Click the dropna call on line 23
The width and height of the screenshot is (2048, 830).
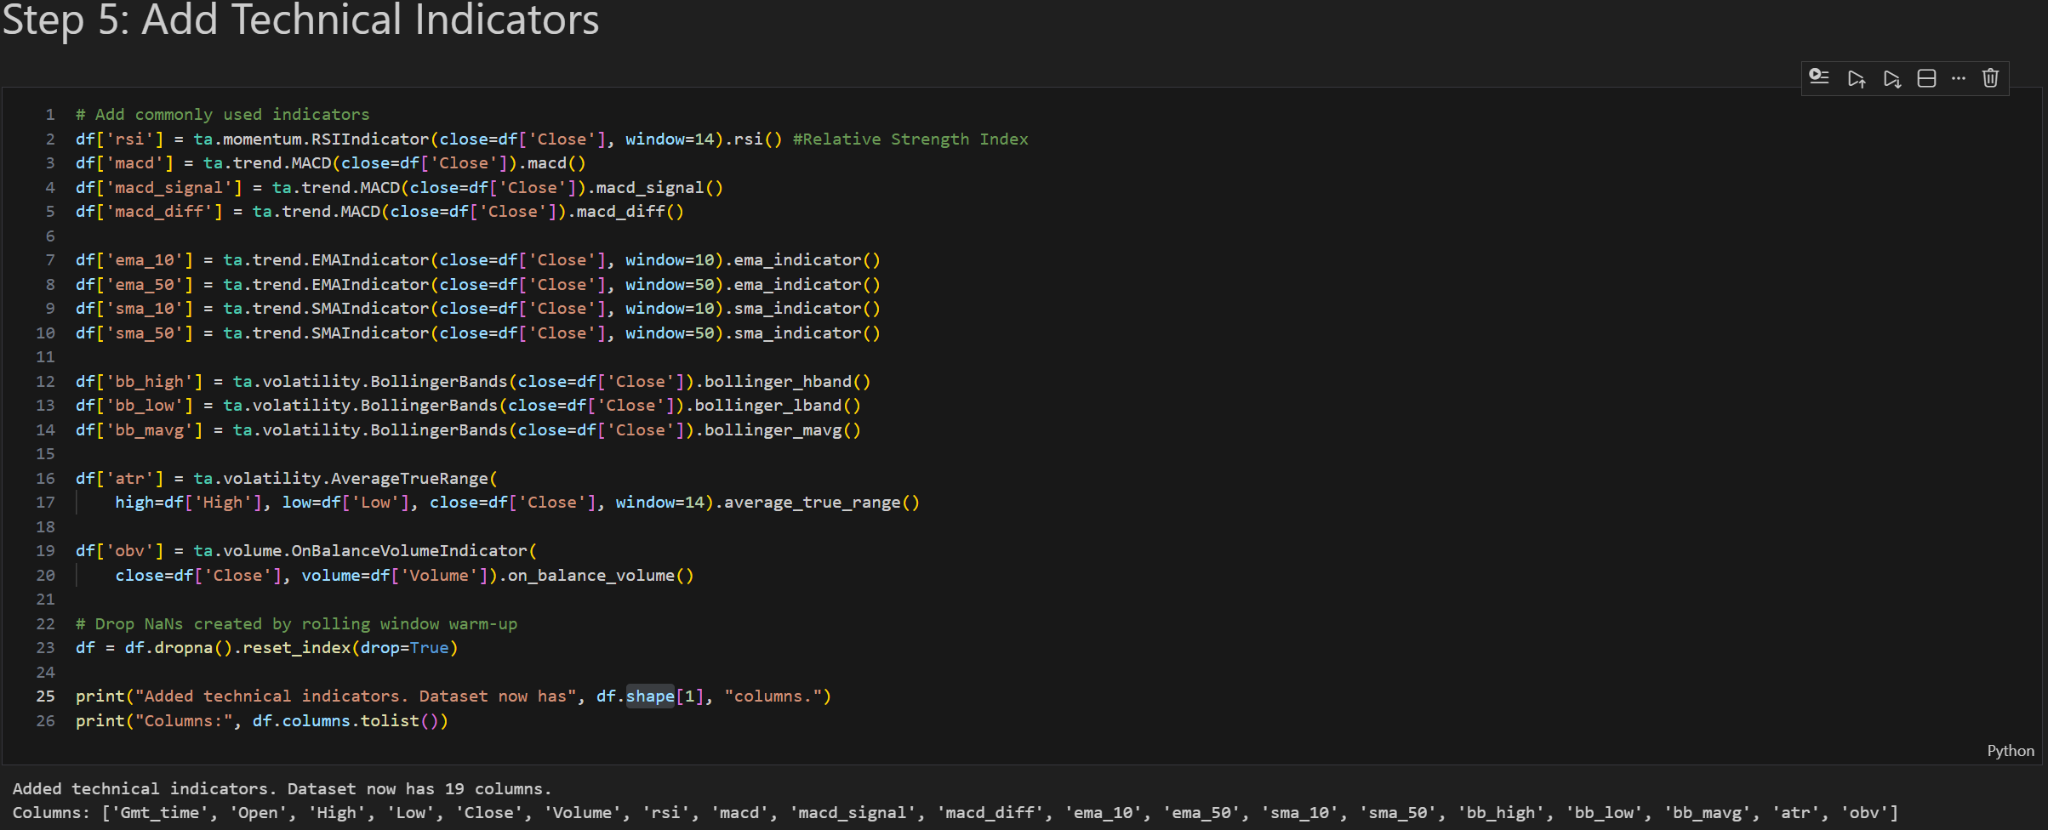pyautogui.click(x=183, y=648)
